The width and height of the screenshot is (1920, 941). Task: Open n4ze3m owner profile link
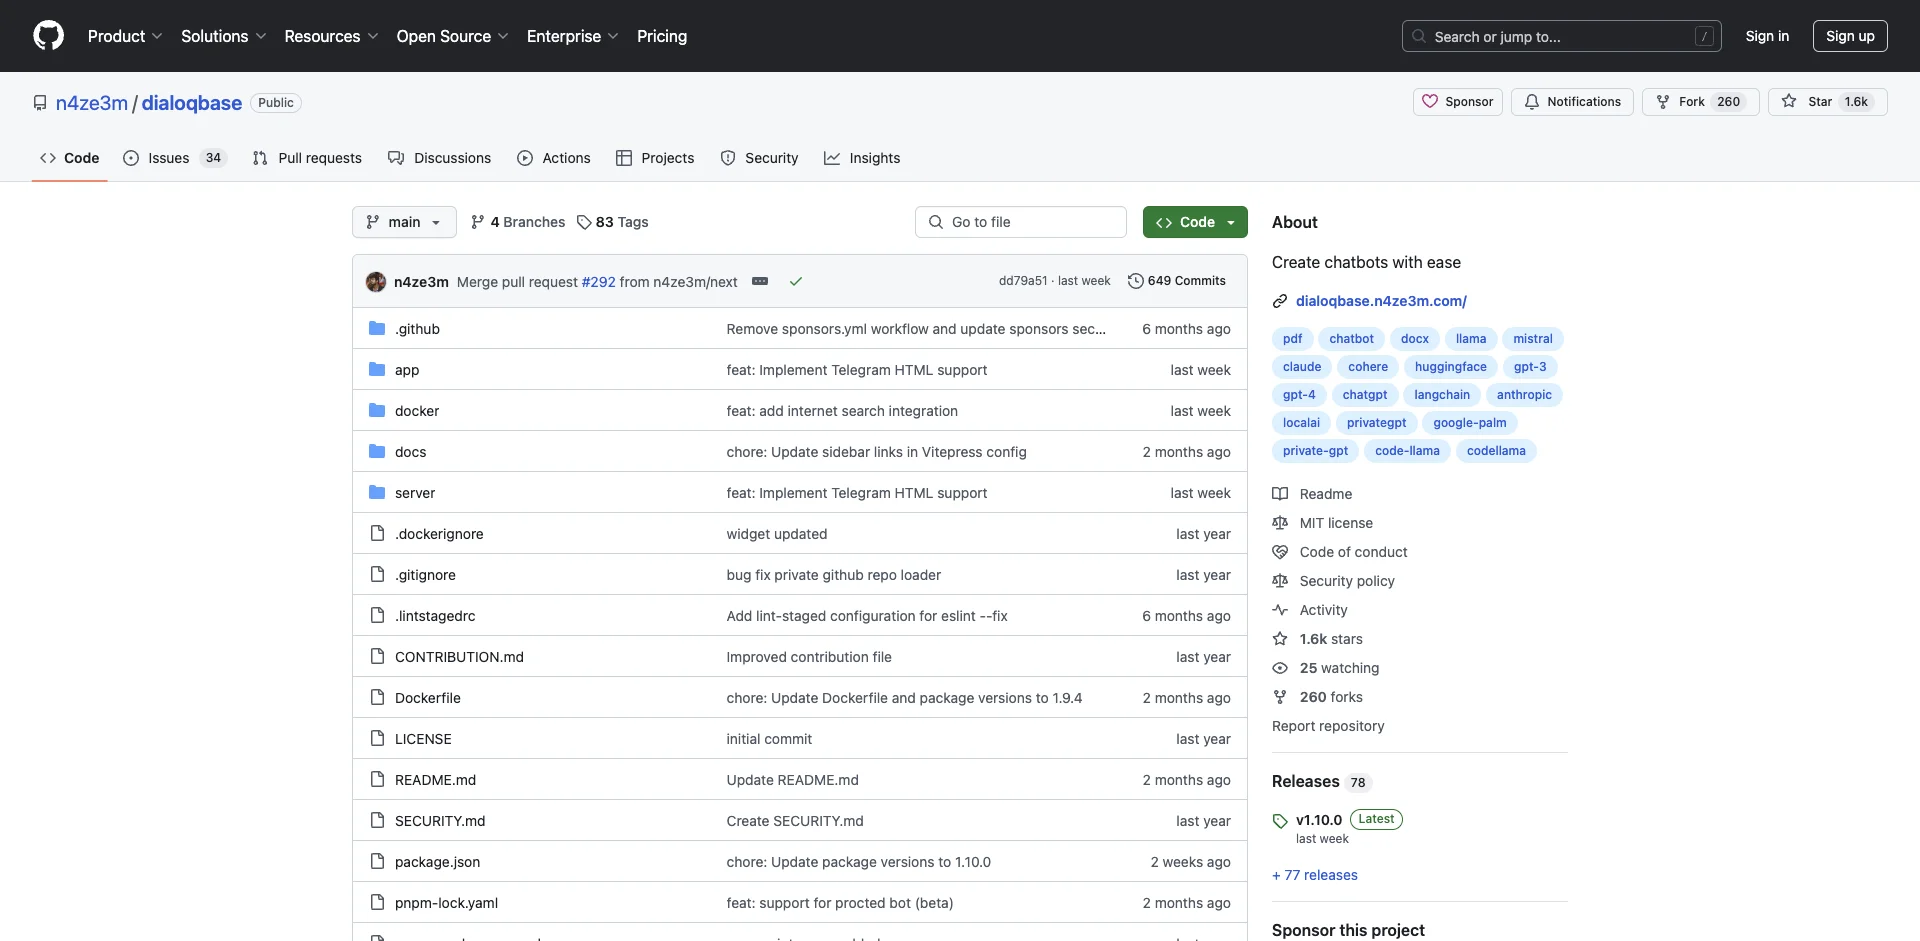92,103
